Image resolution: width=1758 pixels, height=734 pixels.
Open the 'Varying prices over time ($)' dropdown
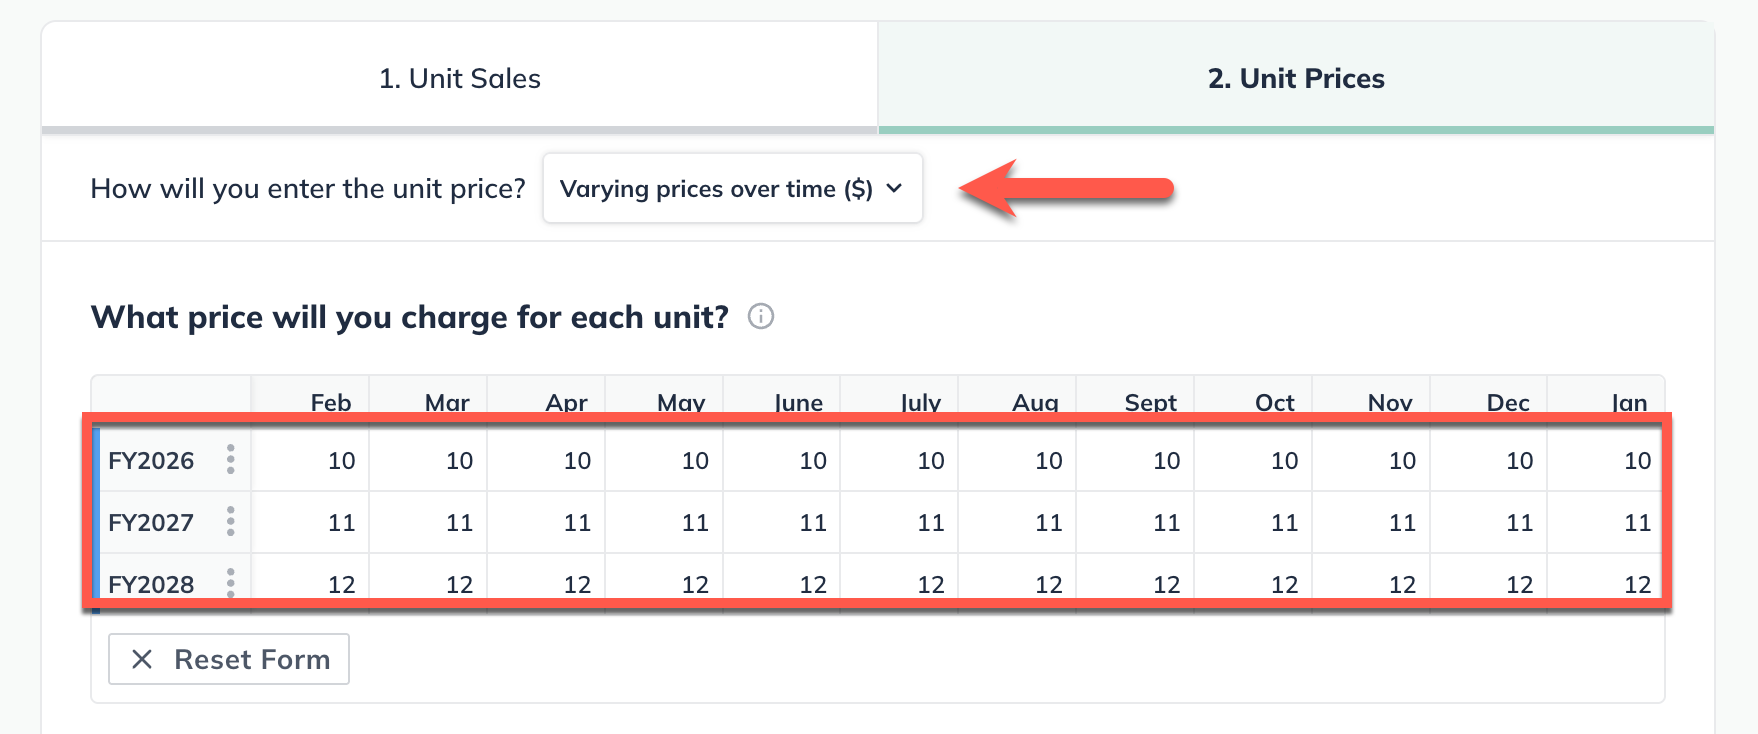pyautogui.click(x=733, y=189)
